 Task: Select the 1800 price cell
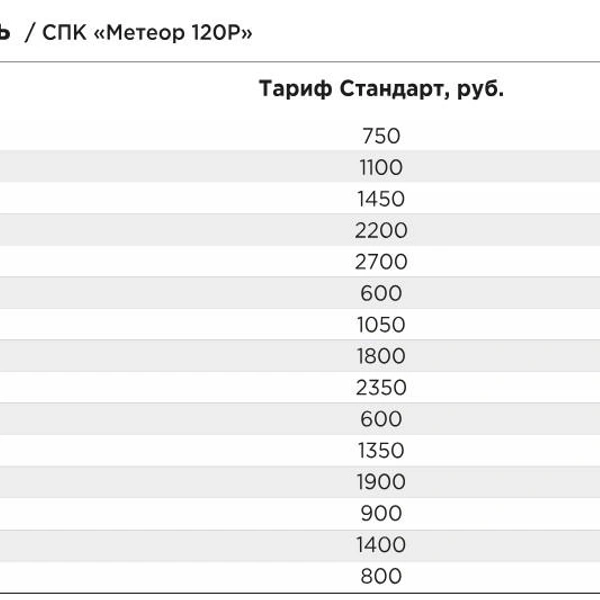[381, 356]
